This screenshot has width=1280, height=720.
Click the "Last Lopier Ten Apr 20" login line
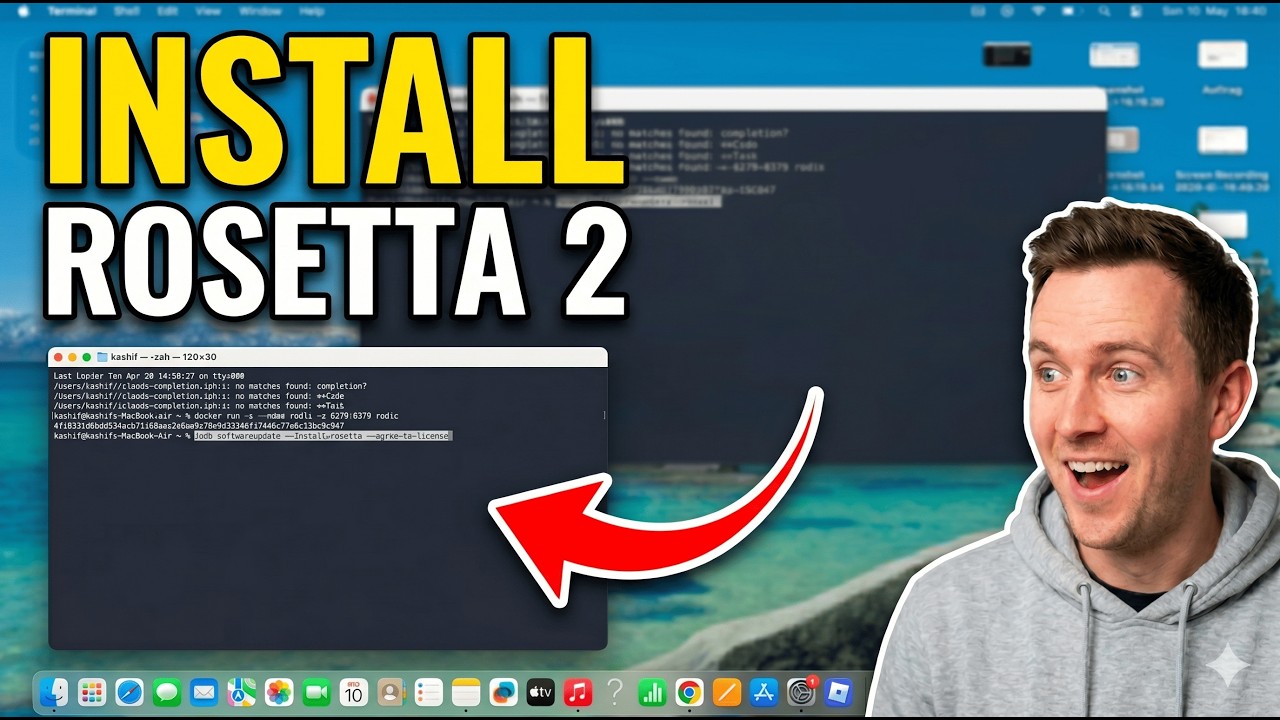pos(149,376)
